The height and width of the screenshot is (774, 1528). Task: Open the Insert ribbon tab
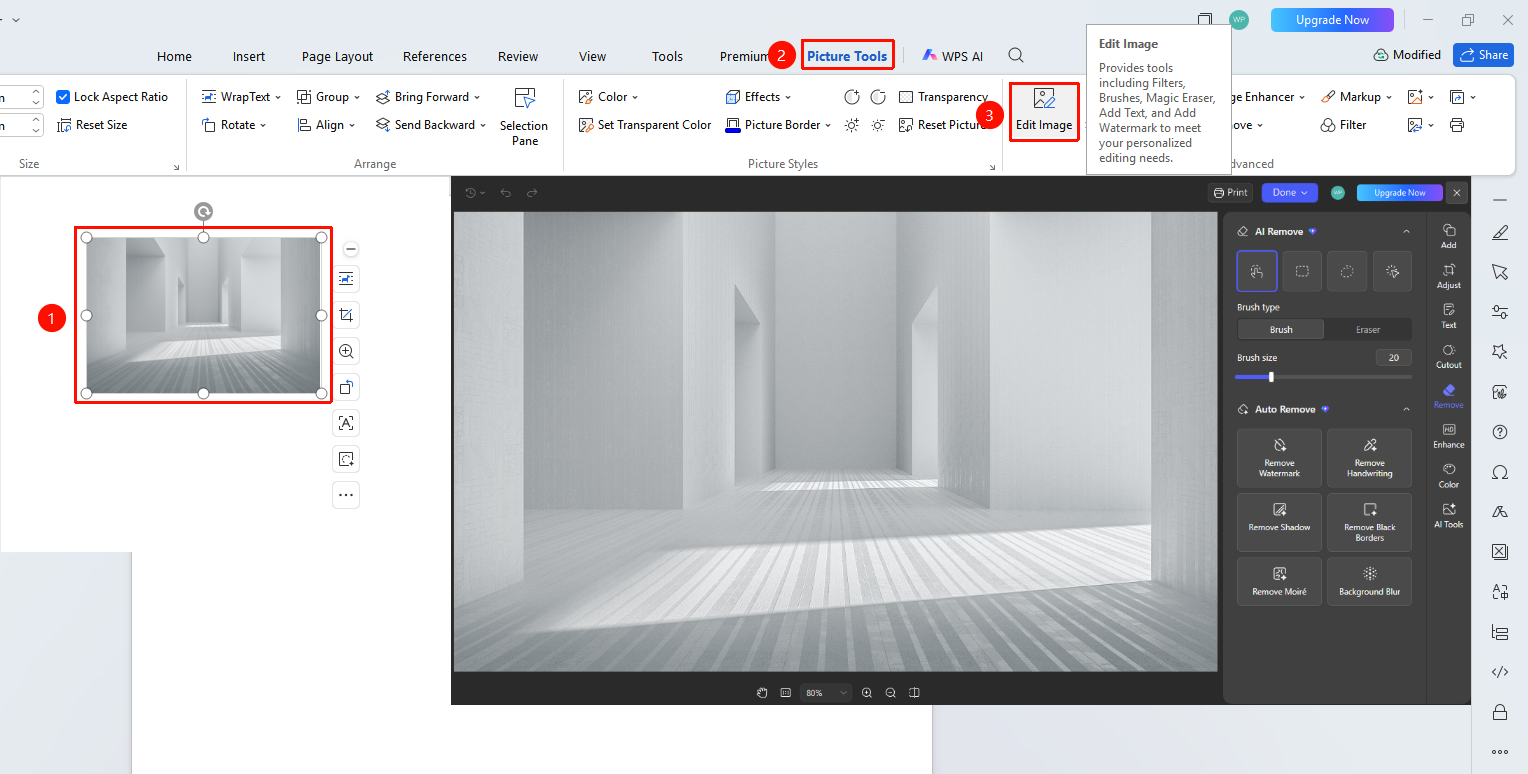[x=249, y=56]
